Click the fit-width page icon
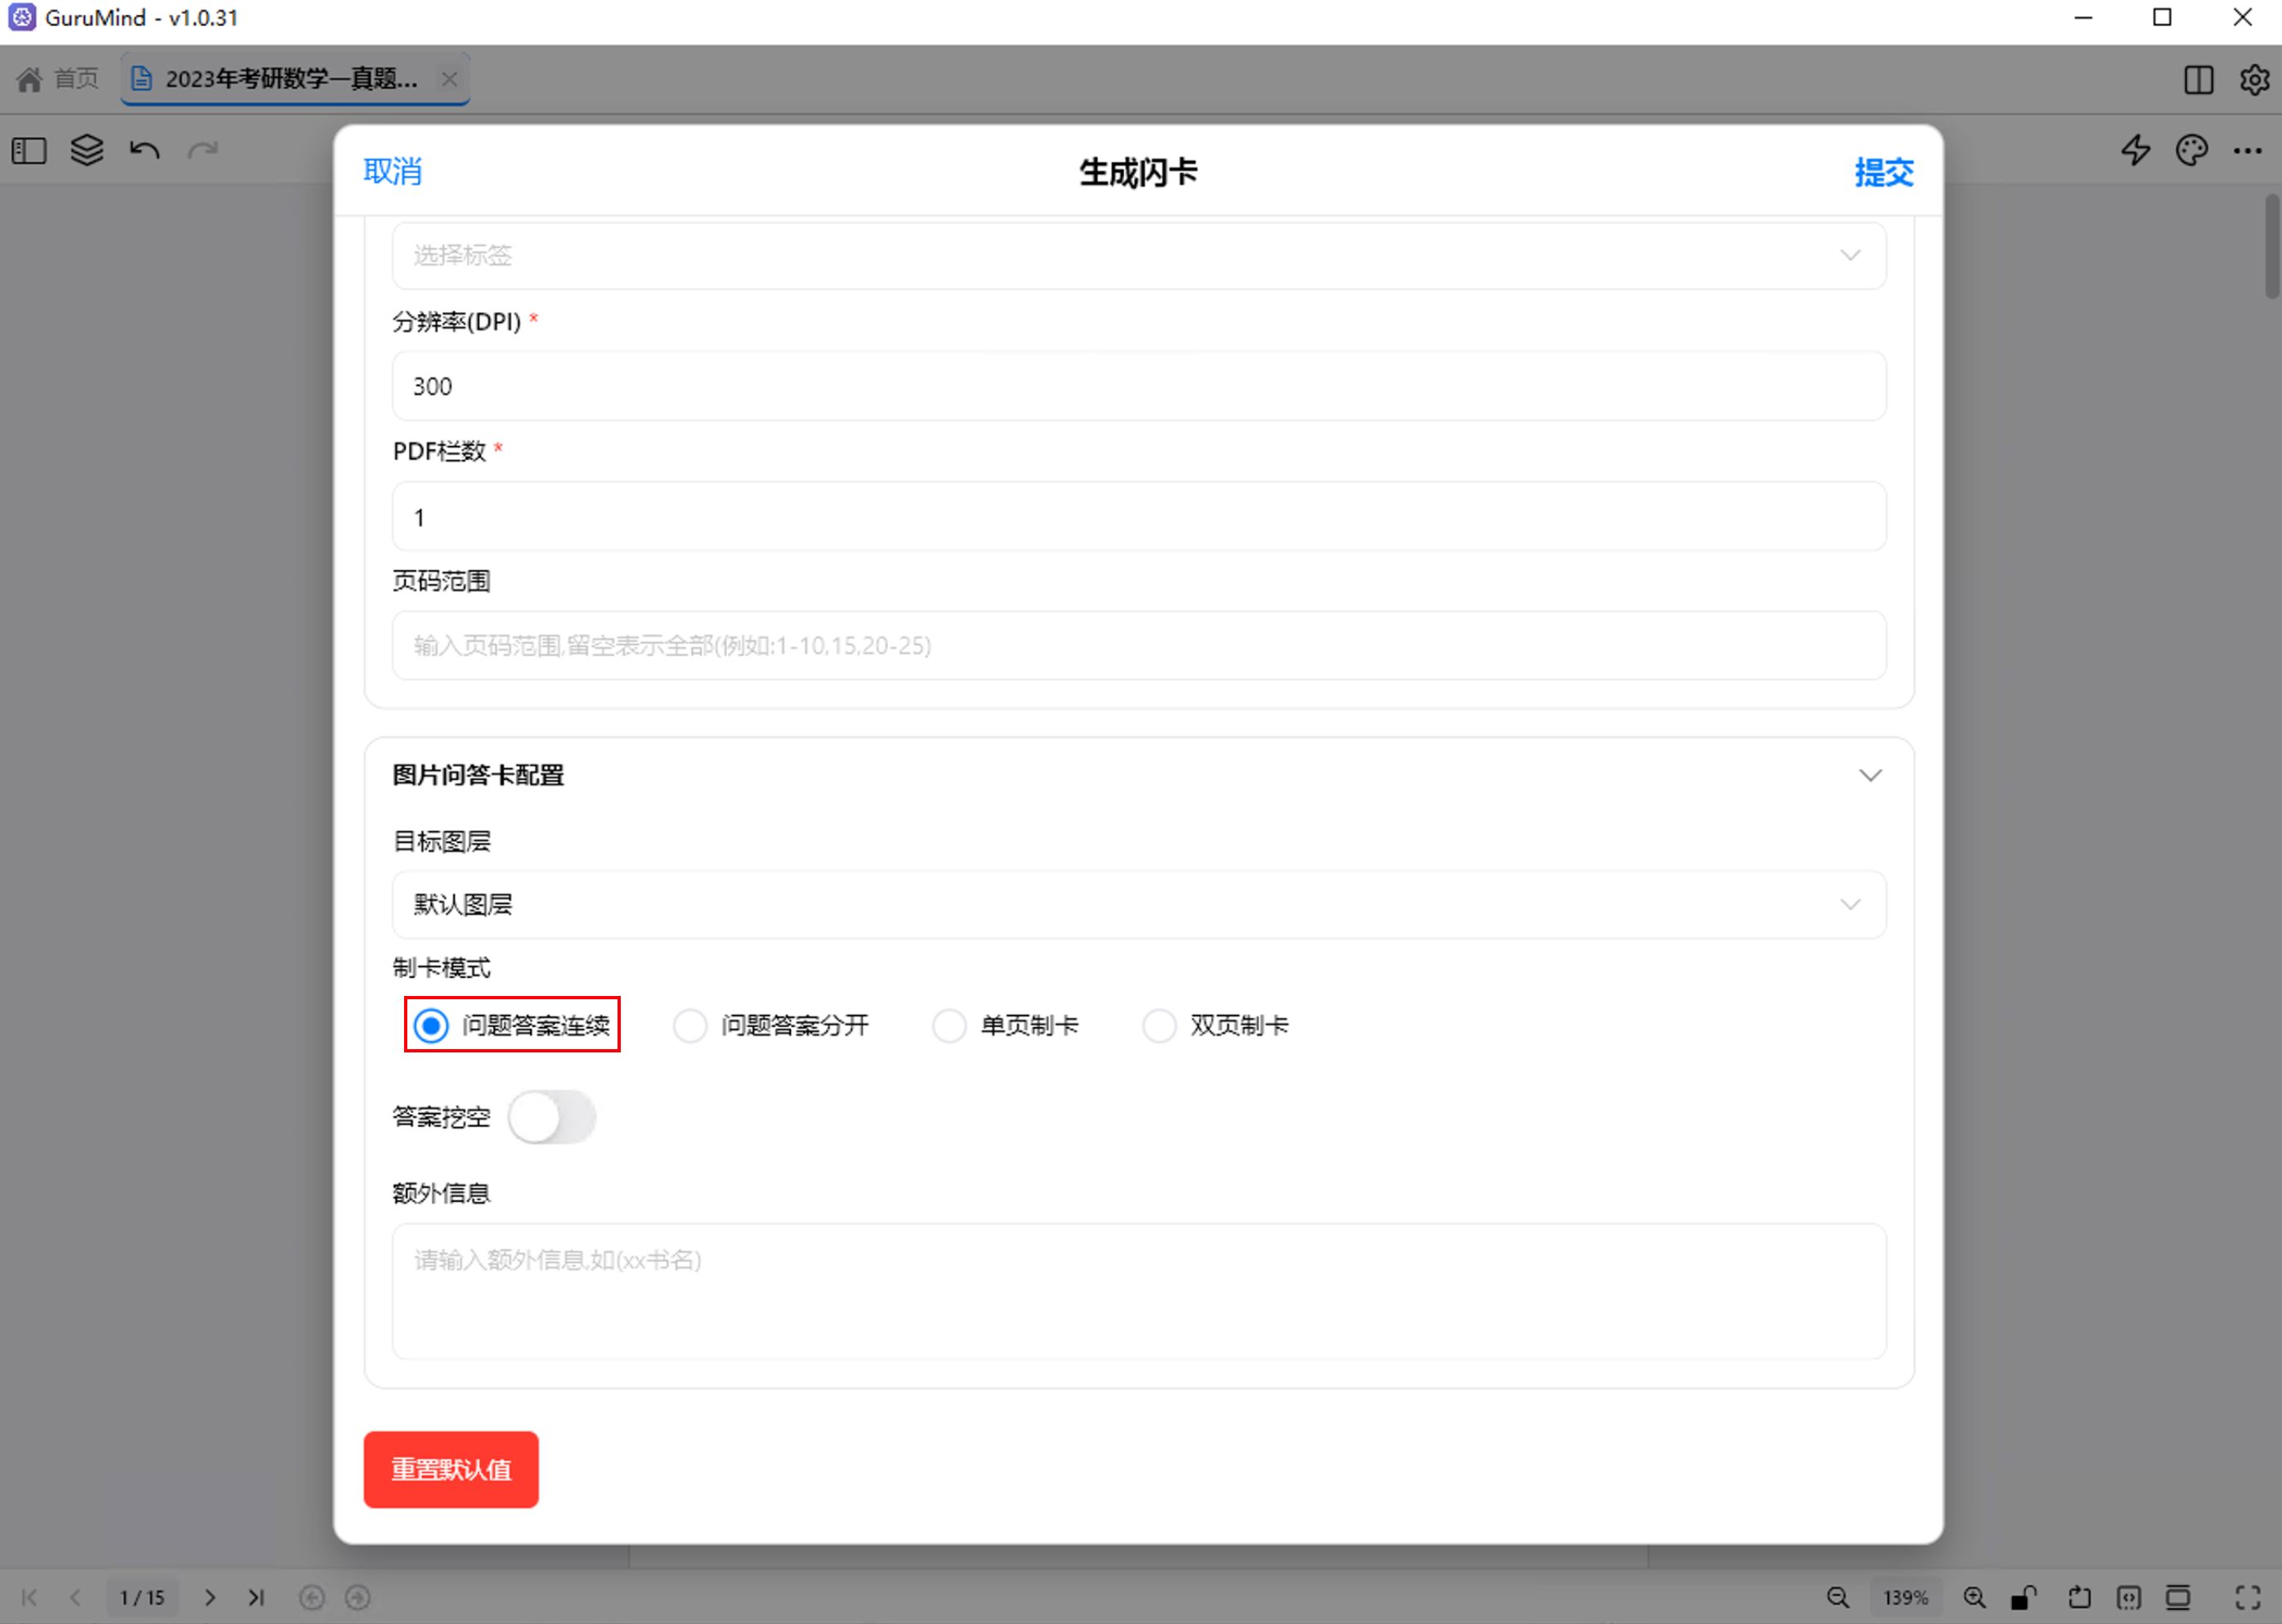The height and width of the screenshot is (1624, 2282). pyautogui.click(x=2129, y=1598)
